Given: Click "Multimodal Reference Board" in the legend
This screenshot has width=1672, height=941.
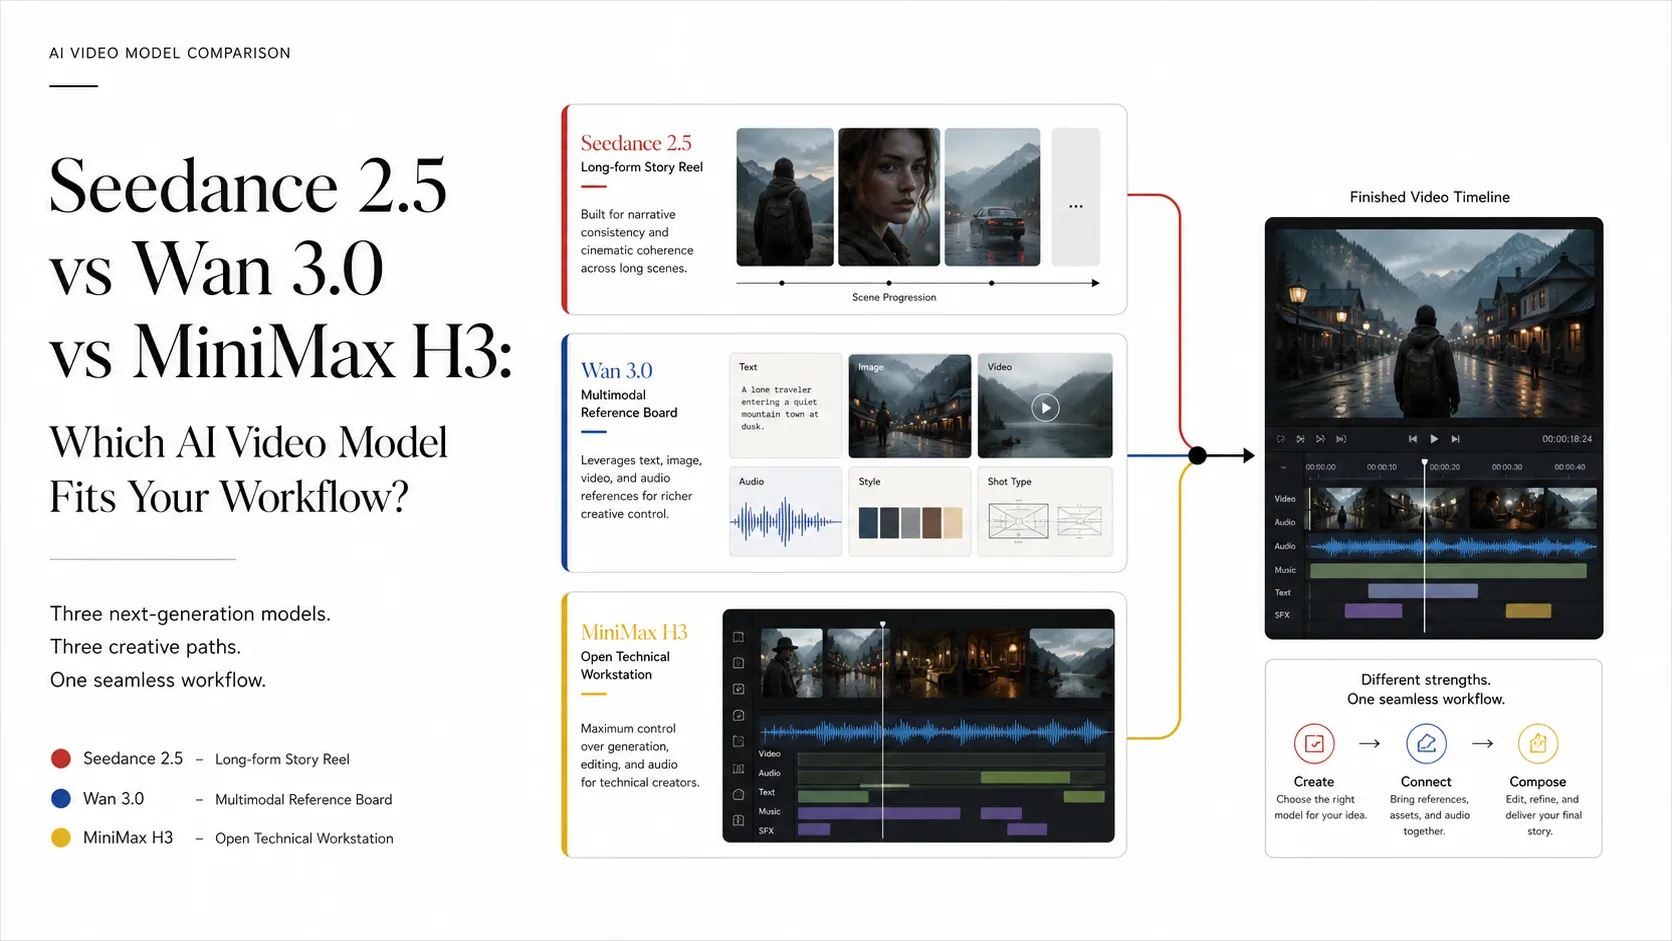Looking at the screenshot, I should (304, 799).
